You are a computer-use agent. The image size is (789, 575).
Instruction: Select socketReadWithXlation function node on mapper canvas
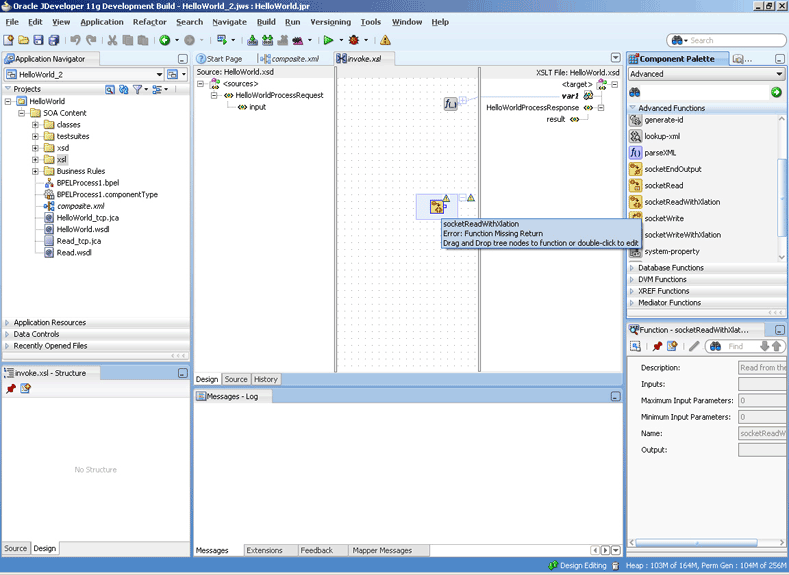(x=437, y=207)
